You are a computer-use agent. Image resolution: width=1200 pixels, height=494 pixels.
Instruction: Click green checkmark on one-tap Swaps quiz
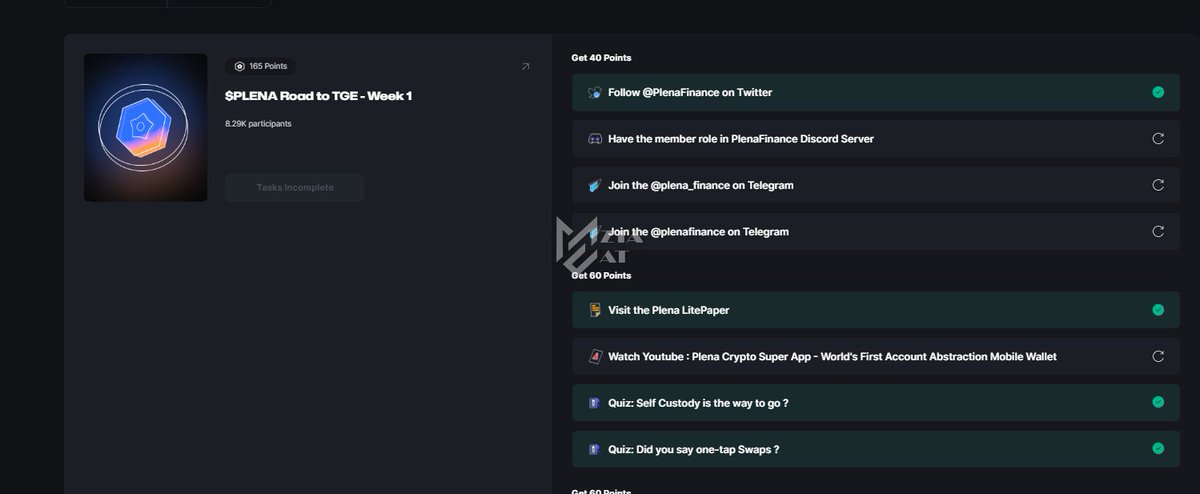(1158, 449)
